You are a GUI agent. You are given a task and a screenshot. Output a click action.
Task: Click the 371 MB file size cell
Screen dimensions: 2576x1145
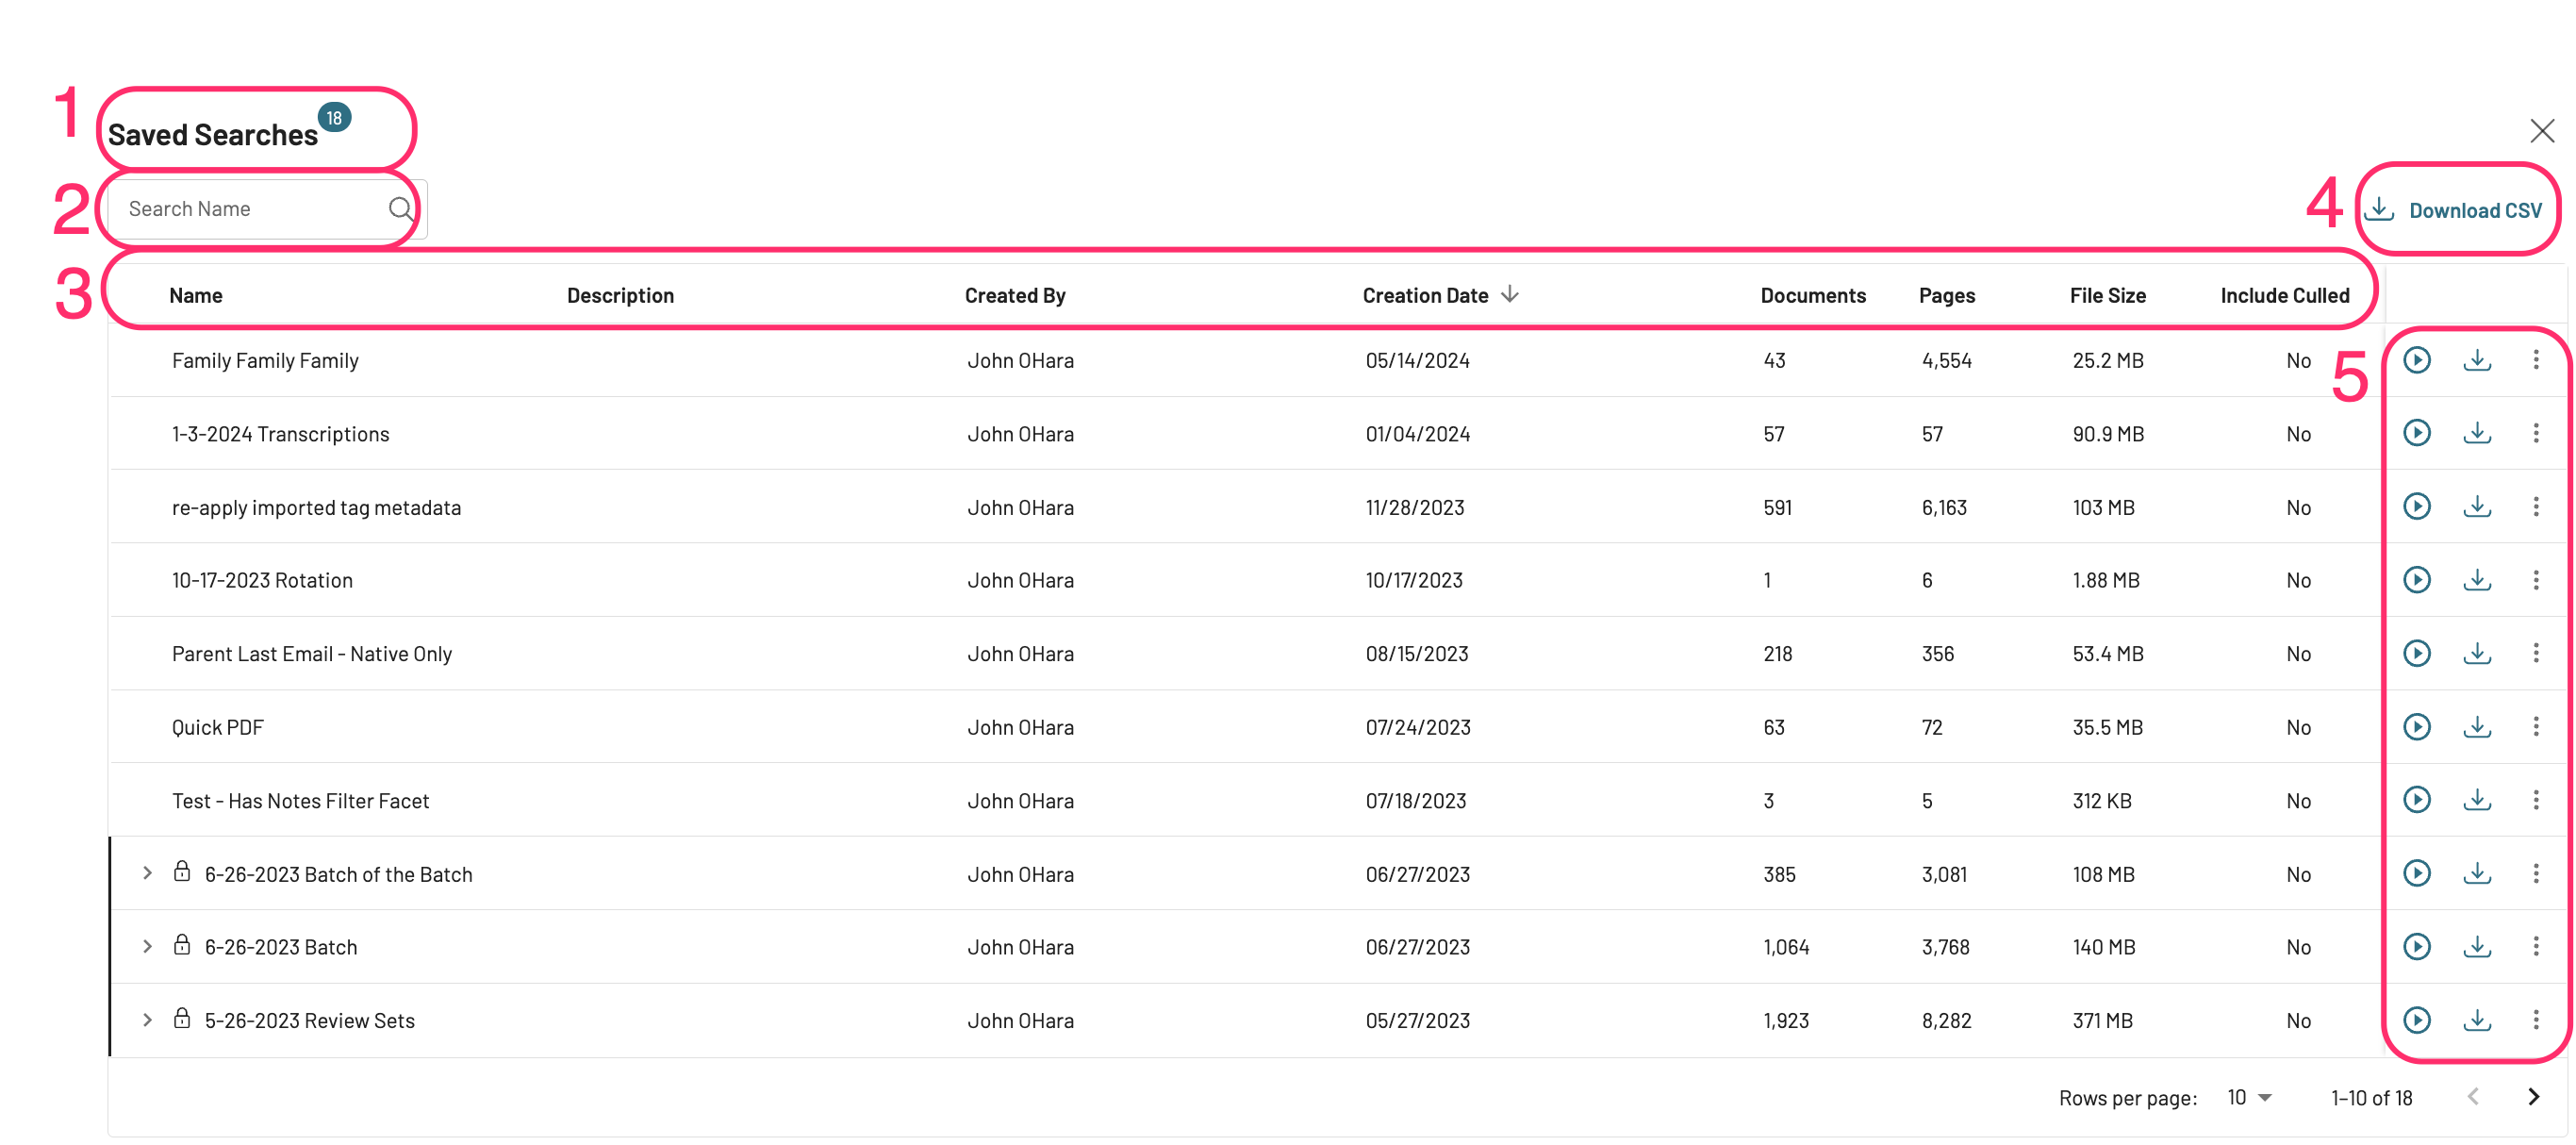[x=2102, y=1021]
